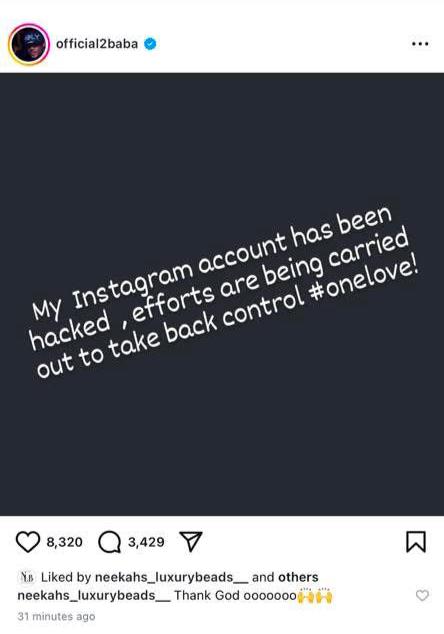Like the post with heart icon
The height and width of the screenshot is (634, 444).
(27, 542)
